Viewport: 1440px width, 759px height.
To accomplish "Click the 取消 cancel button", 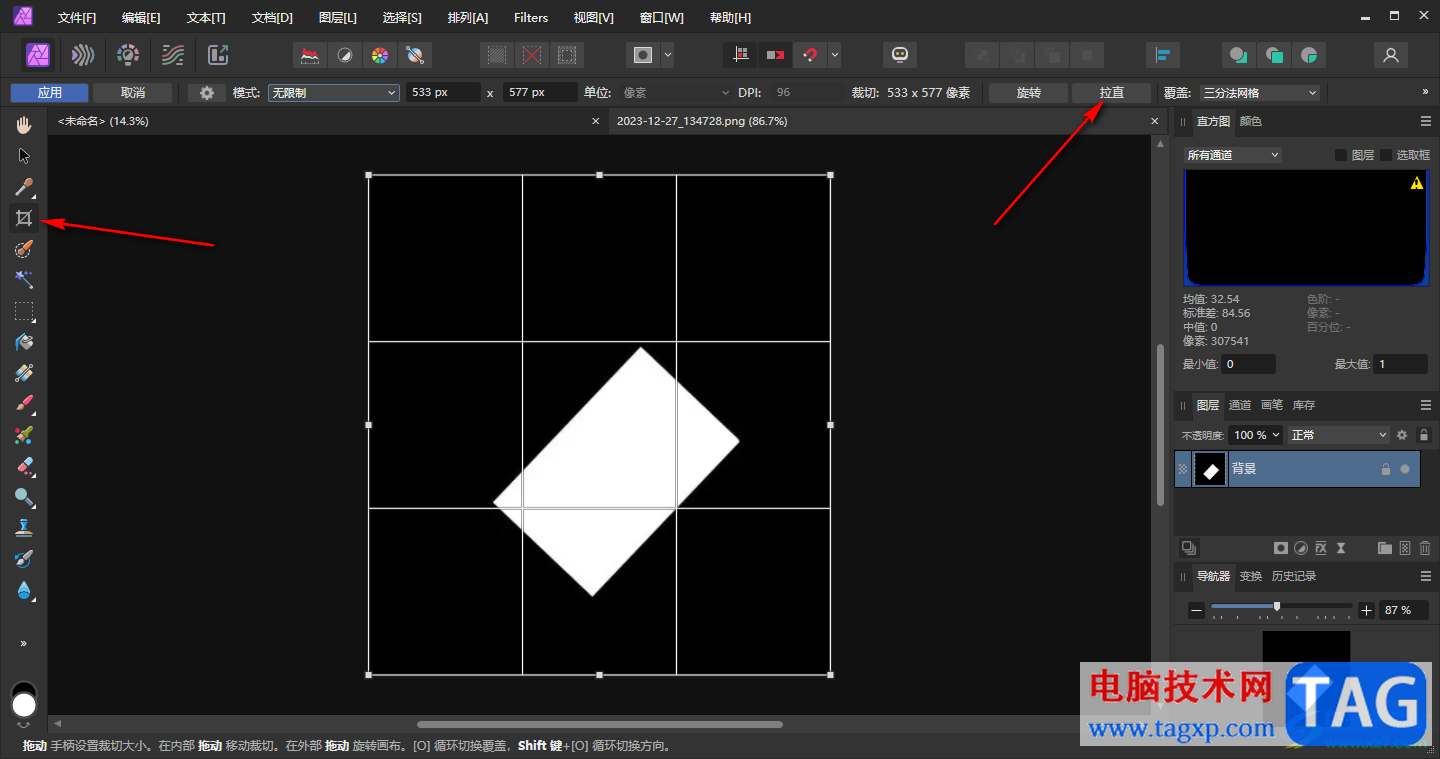I will click(133, 93).
